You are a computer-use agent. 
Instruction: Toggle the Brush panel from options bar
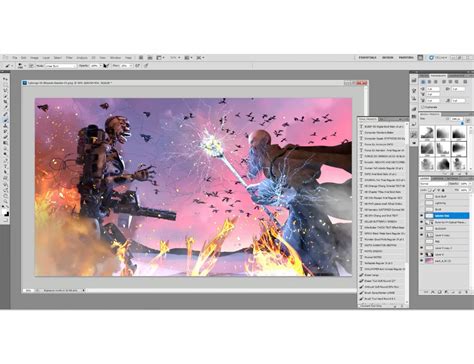click(31, 66)
